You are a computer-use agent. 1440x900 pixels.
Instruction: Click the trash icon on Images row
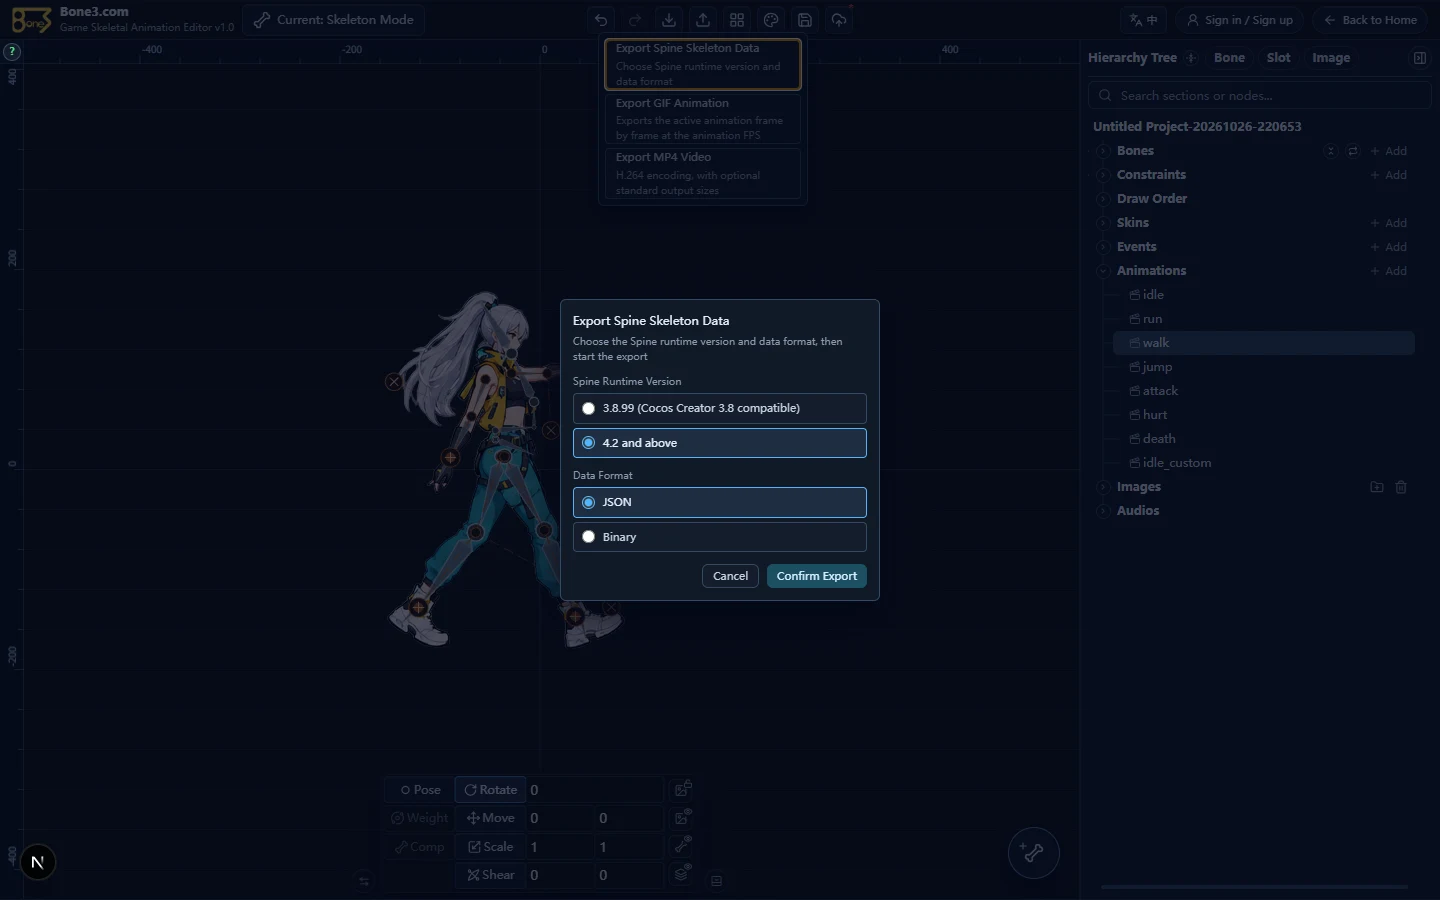tap(1401, 487)
